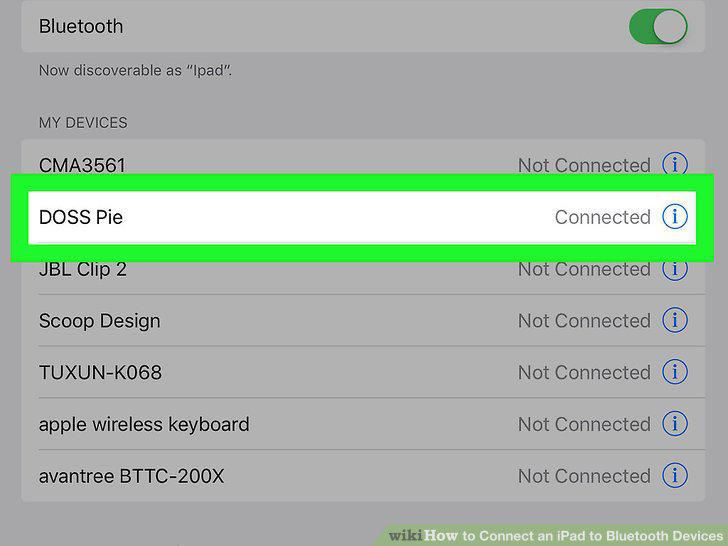Click the Bluetooth label text
This screenshot has width=728, height=546.
tap(81, 26)
